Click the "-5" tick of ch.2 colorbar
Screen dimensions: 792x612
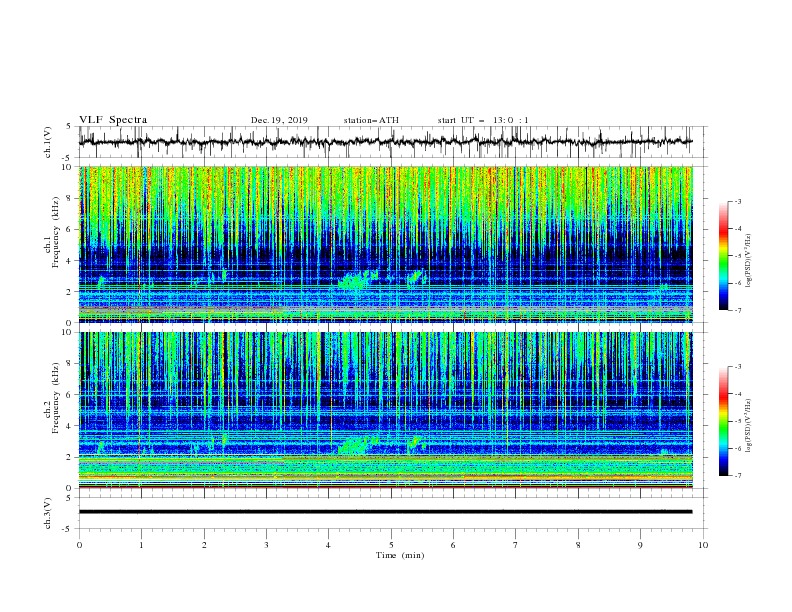tap(737, 421)
